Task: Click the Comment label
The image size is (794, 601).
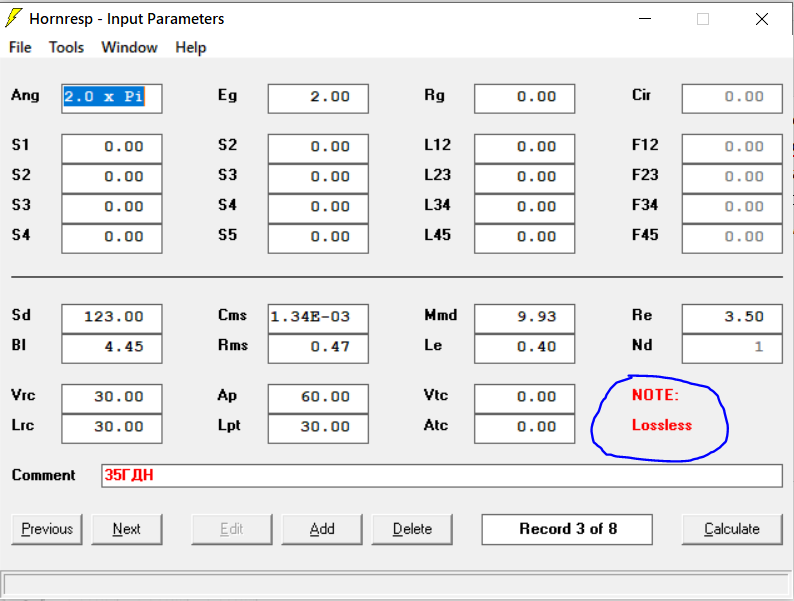Action: tap(44, 475)
